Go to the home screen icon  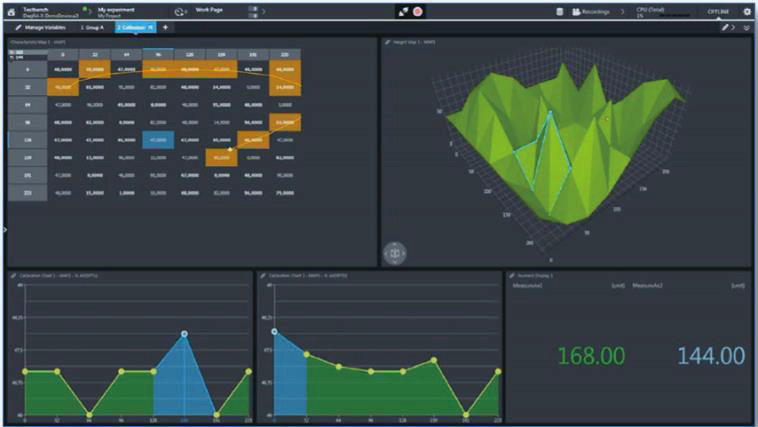pos(11,12)
